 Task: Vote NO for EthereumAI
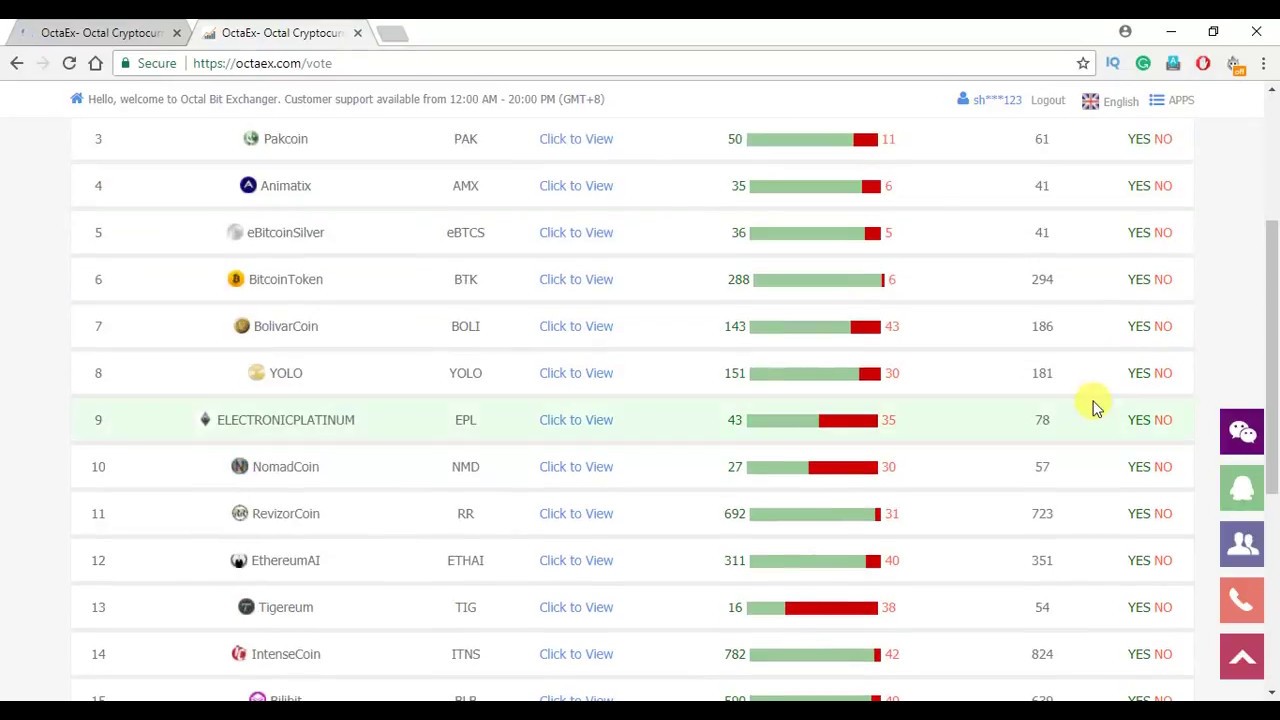tap(1163, 560)
